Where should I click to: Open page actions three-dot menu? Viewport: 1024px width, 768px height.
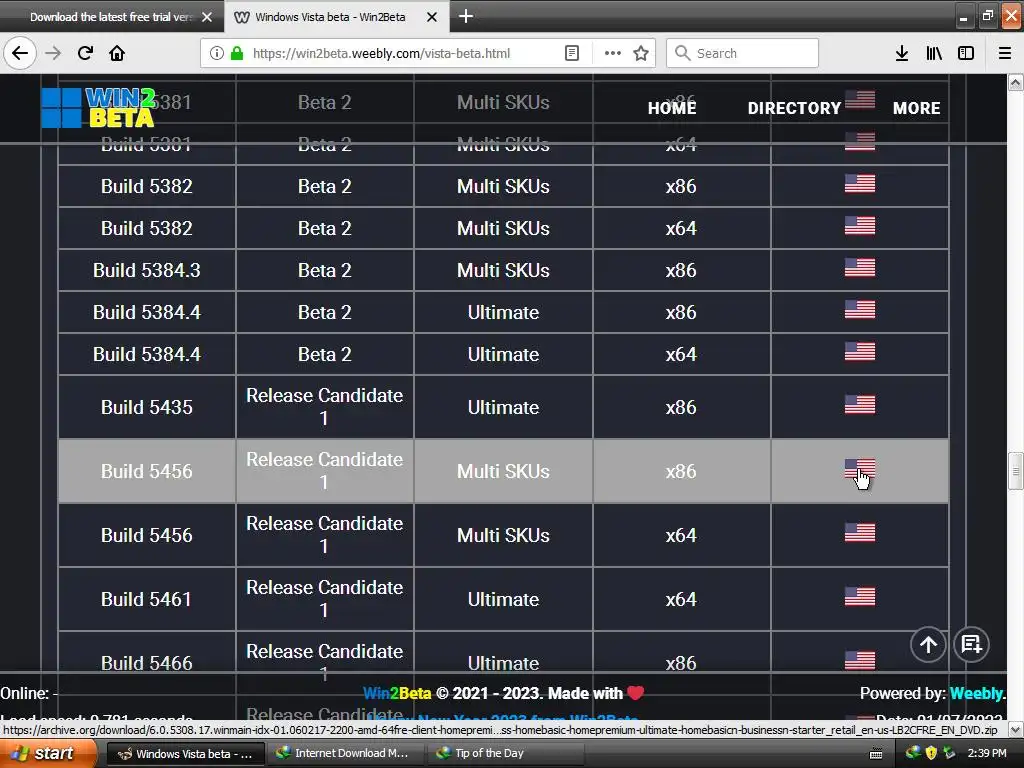[x=613, y=53]
